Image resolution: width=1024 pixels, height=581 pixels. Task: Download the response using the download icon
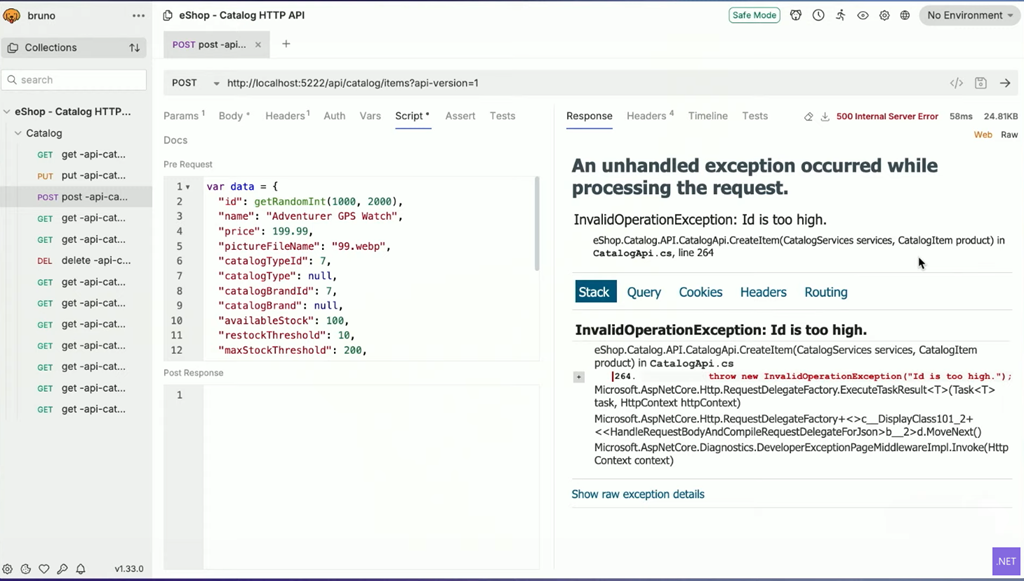point(825,117)
